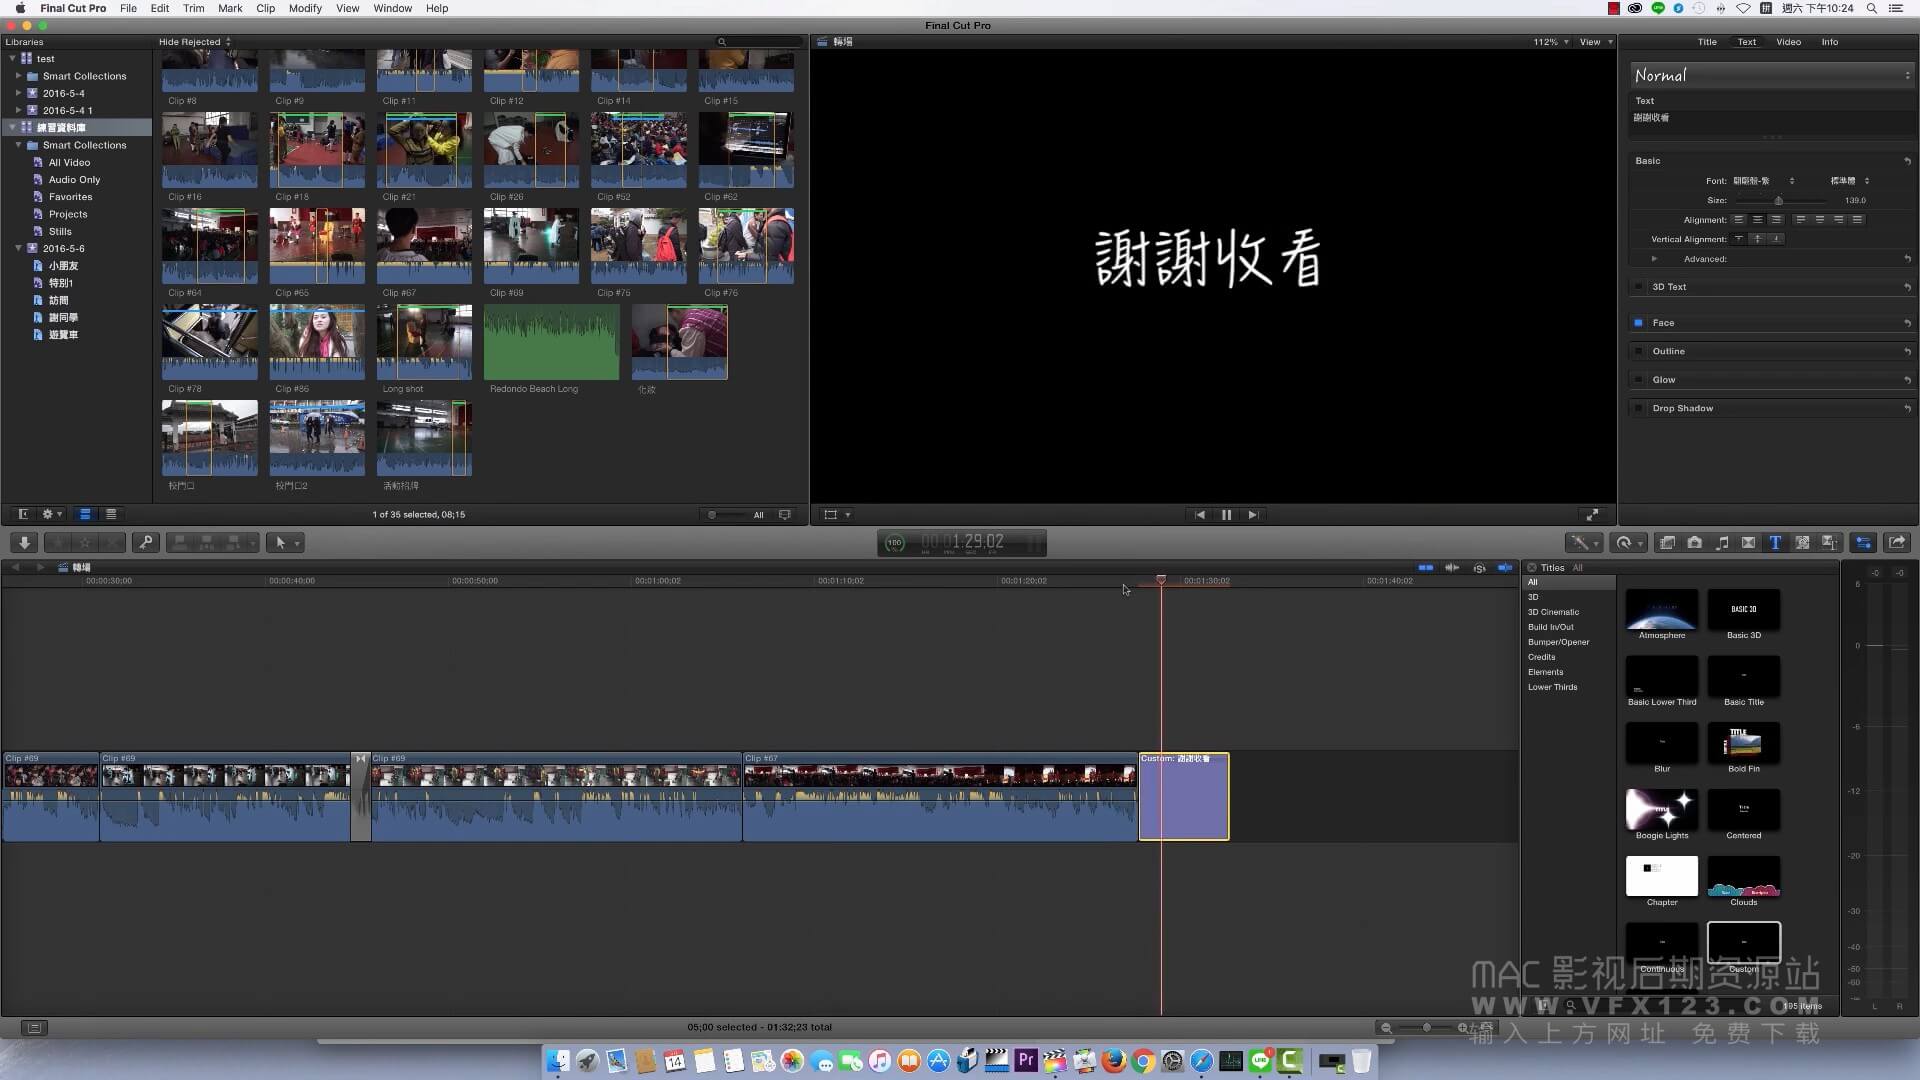Select the Favorites smart collection

pyautogui.click(x=70, y=197)
